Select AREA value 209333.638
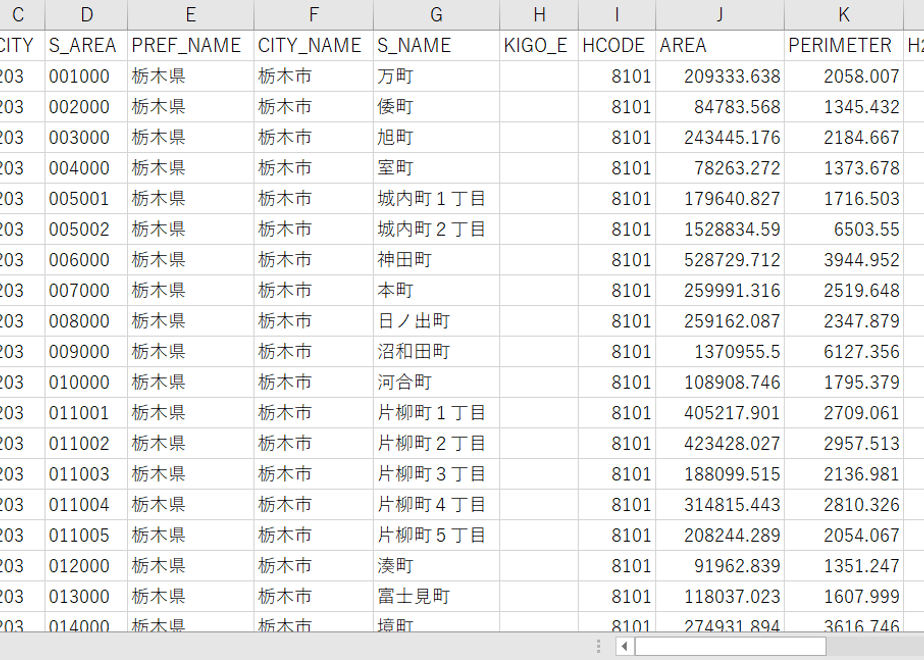This screenshot has width=924, height=660. pos(720,76)
